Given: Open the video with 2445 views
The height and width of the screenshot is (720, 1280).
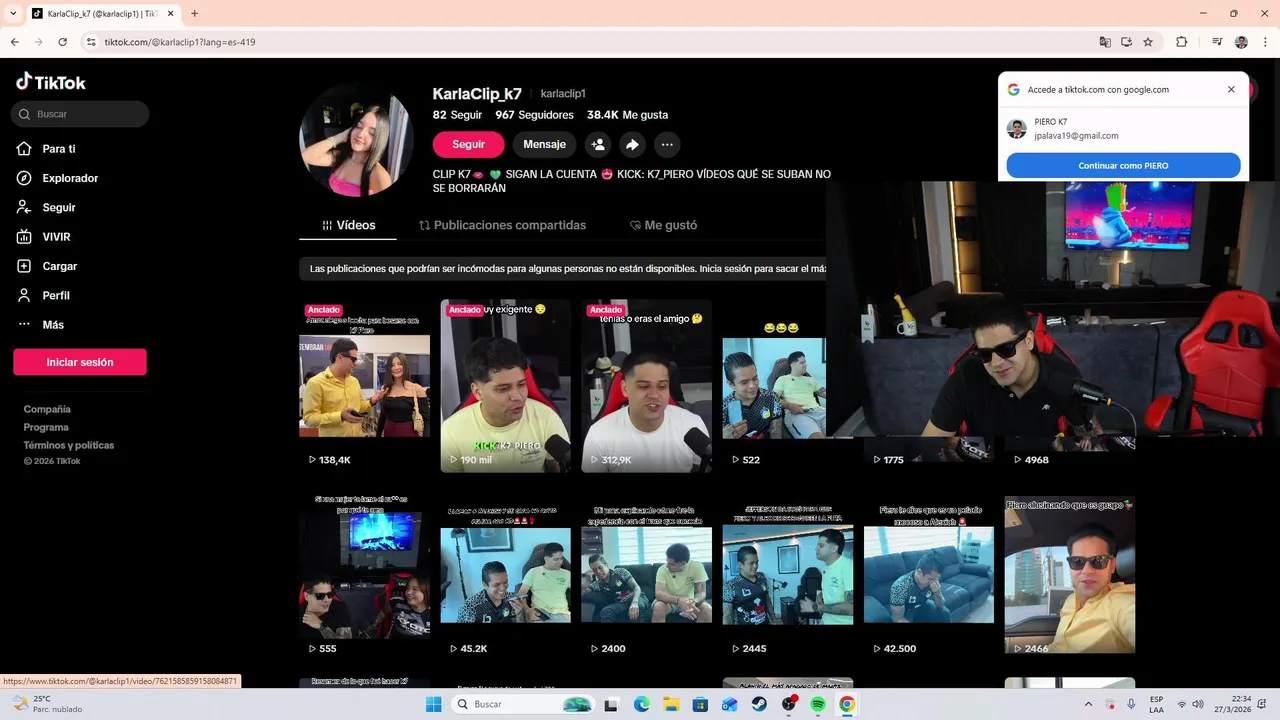Looking at the screenshot, I should [788, 574].
